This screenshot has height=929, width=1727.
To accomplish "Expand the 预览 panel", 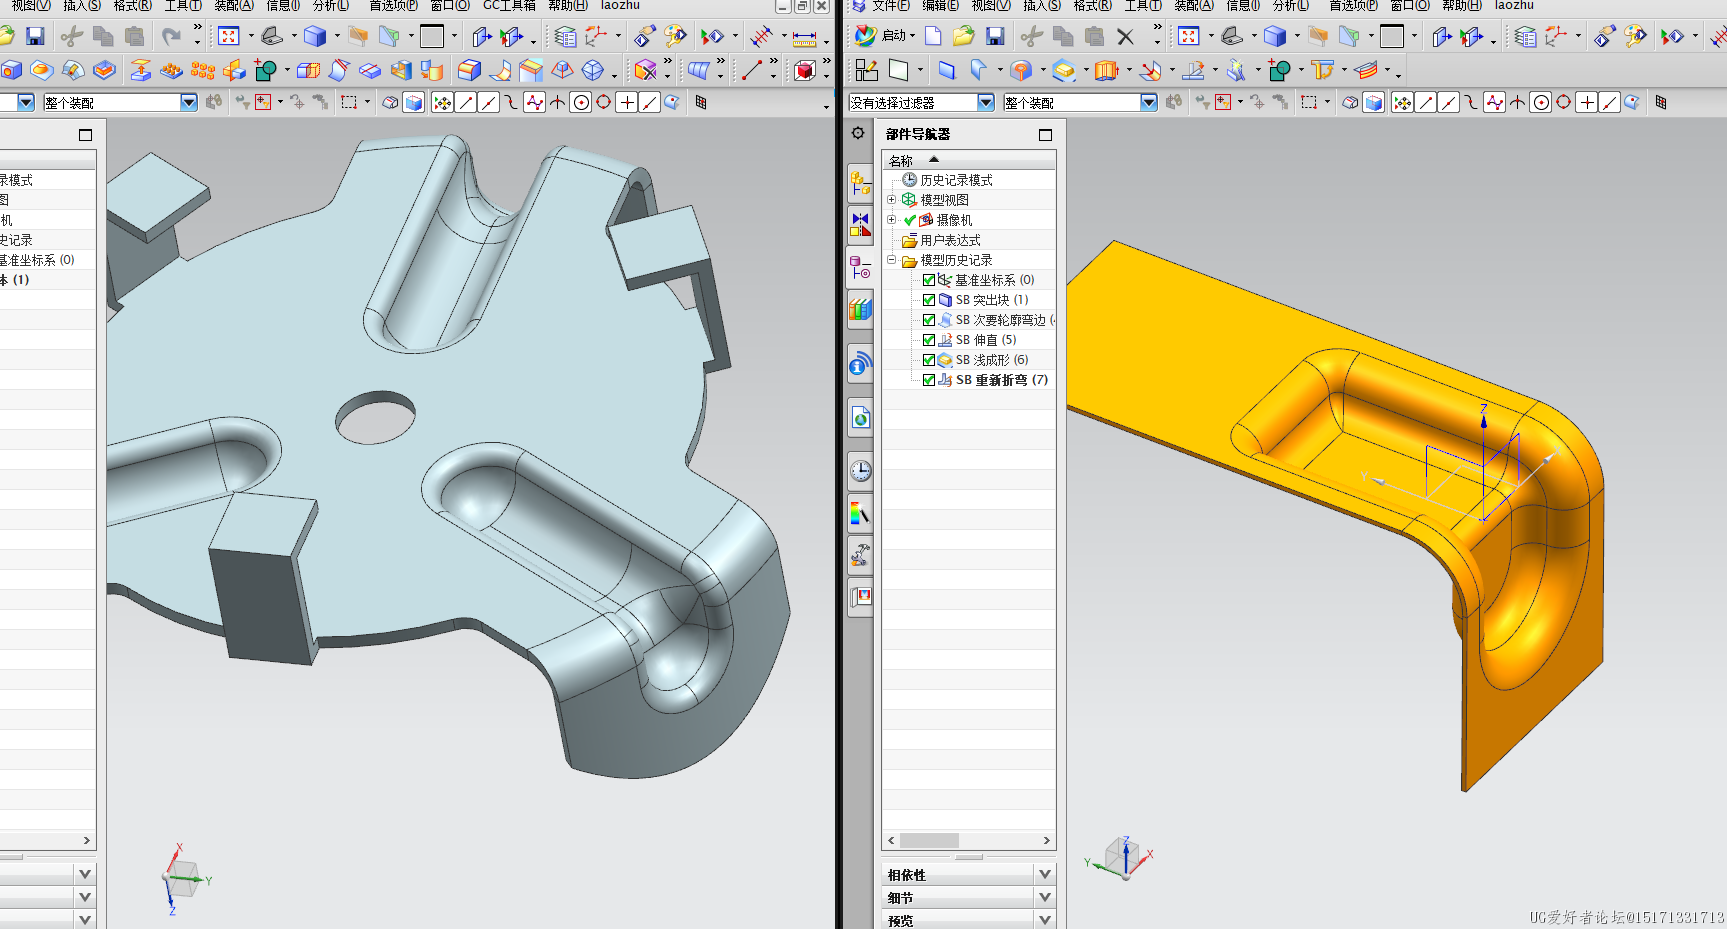I will pyautogui.click(x=1045, y=920).
